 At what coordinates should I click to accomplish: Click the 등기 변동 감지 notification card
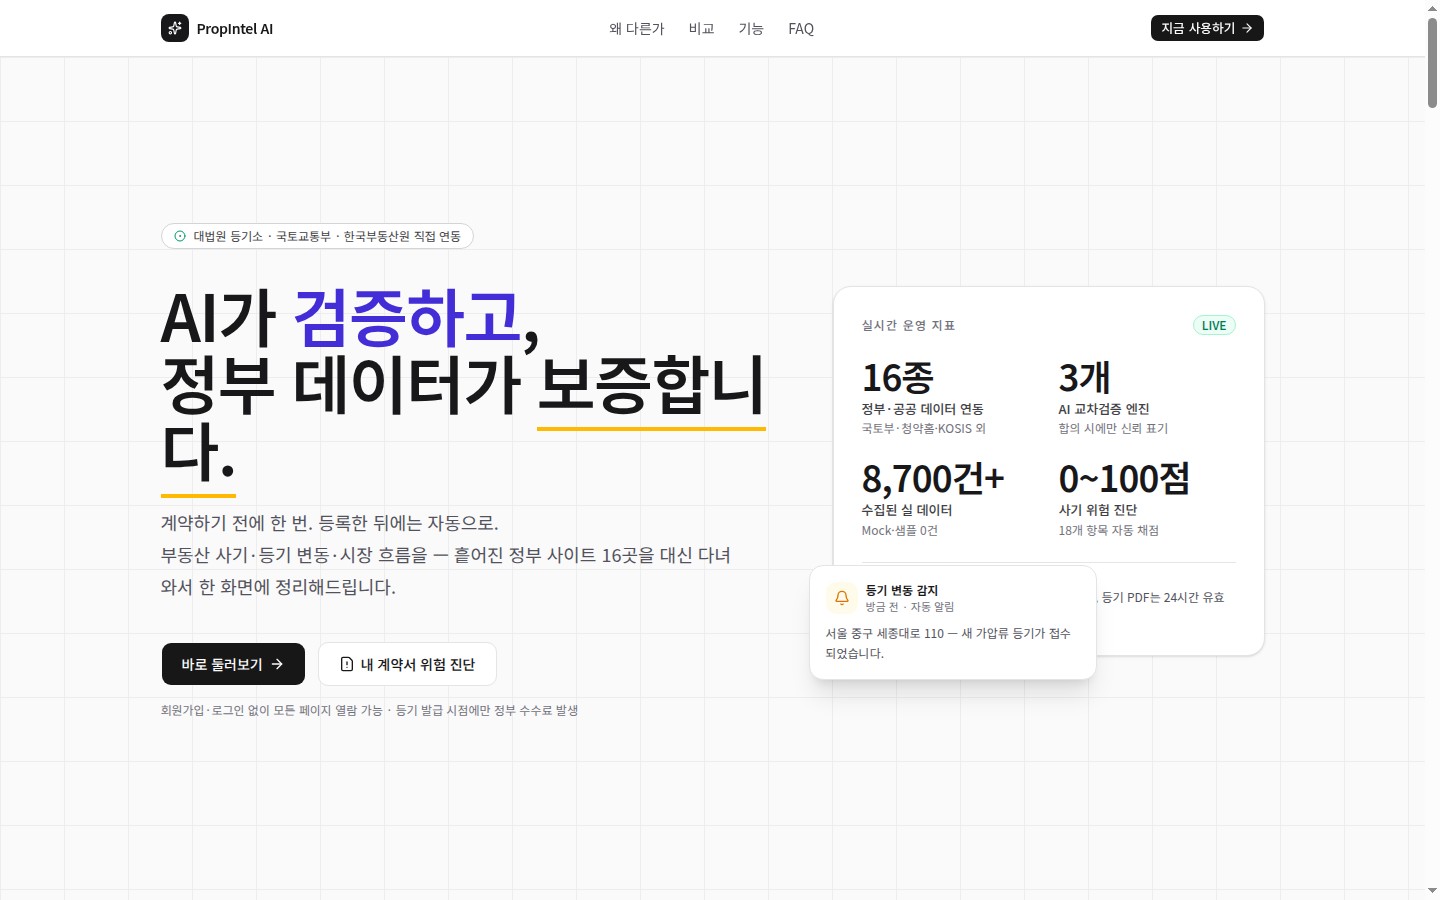(x=953, y=622)
